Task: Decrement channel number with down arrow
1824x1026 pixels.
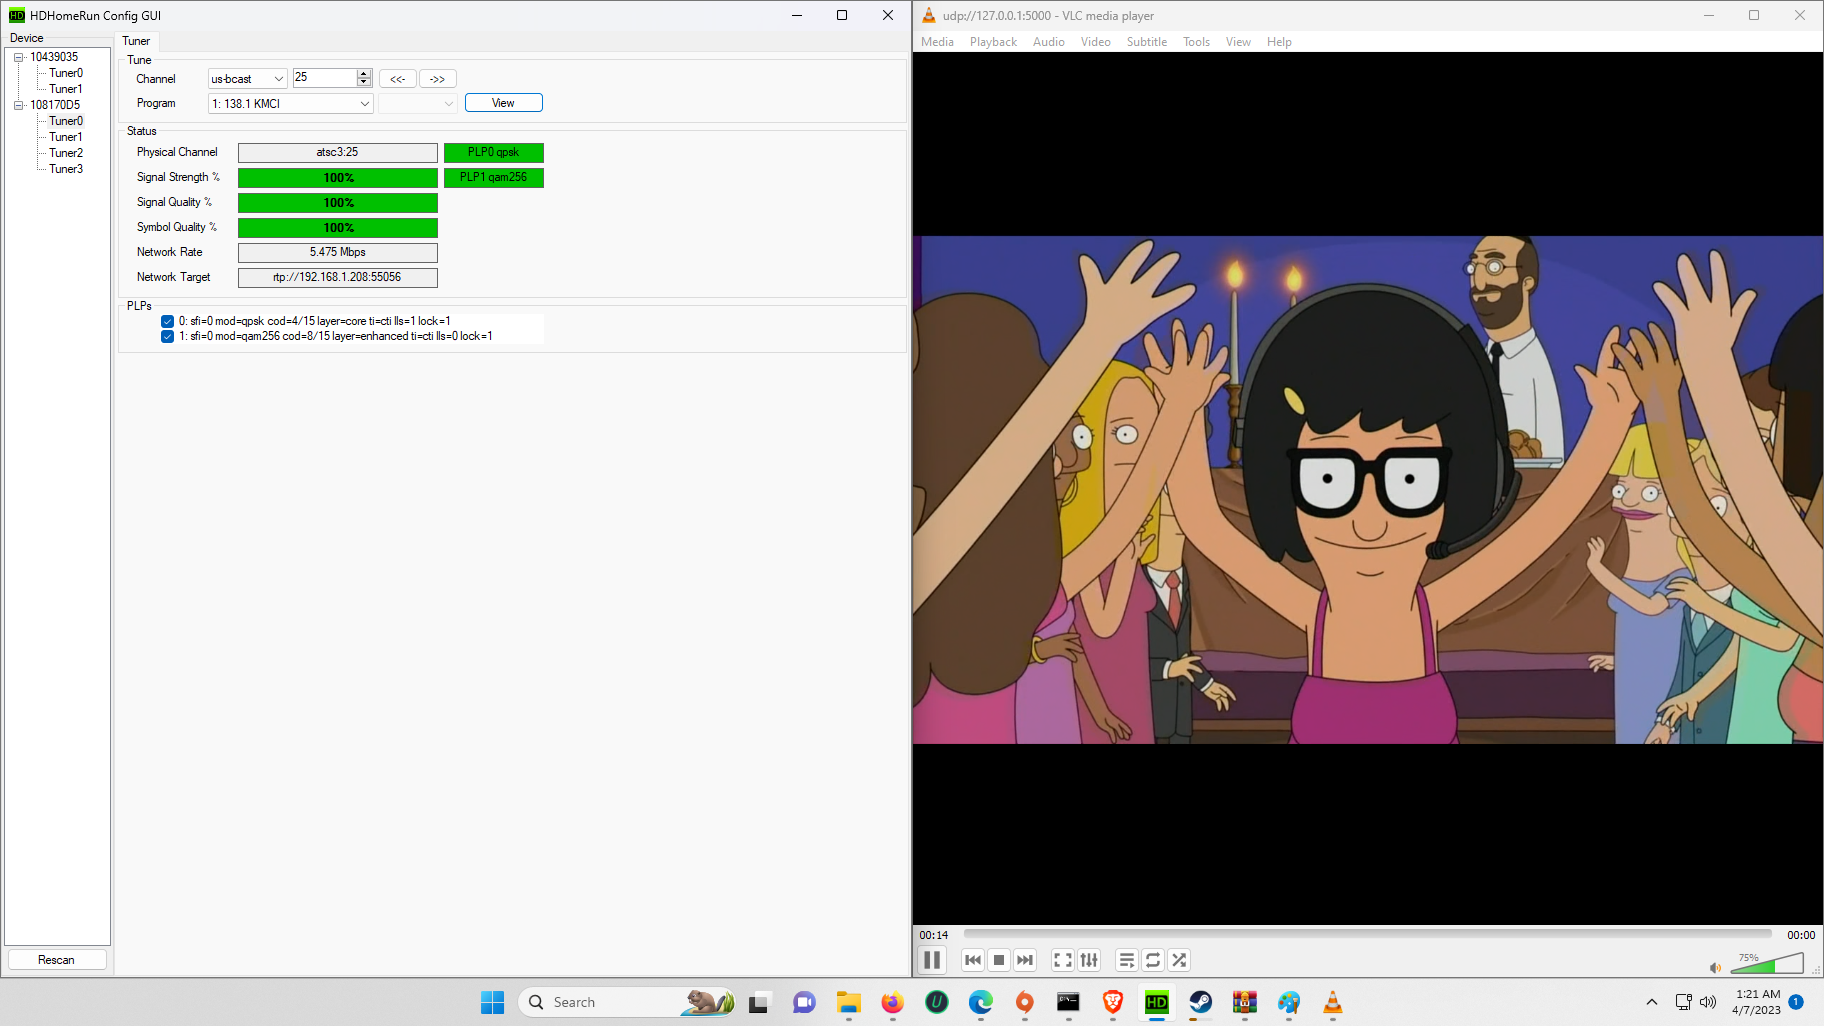Action: point(364,83)
